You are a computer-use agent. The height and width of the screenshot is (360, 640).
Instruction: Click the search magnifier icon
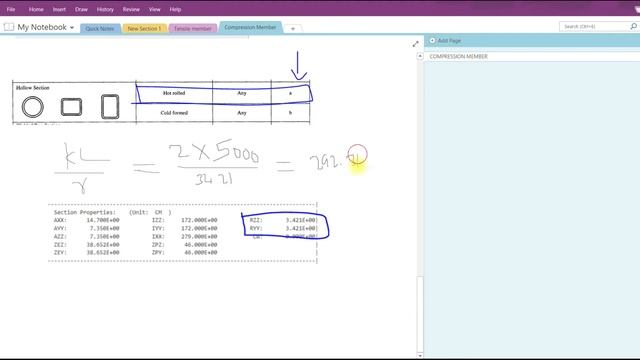tap(633, 27)
